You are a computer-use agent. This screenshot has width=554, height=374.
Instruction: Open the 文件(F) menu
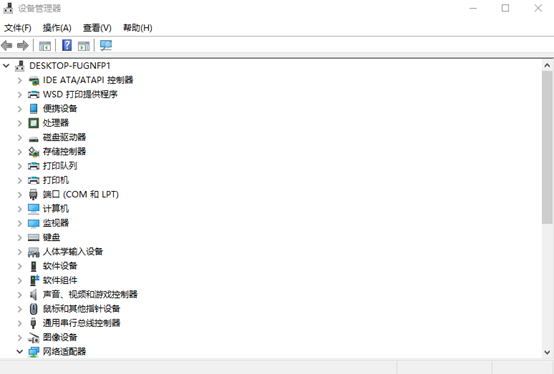pyautogui.click(x=18, y=28)
